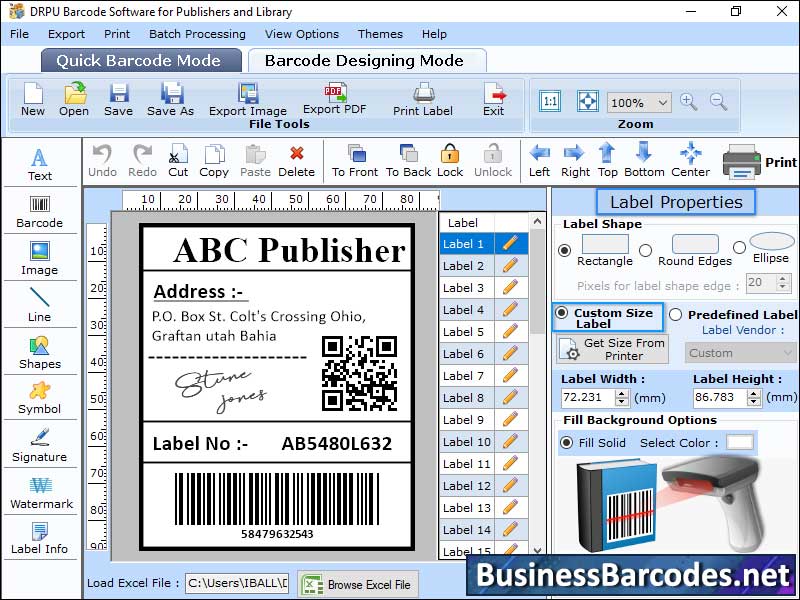
Task: Click the Browse Excel File button
Action: pos(357,584)
